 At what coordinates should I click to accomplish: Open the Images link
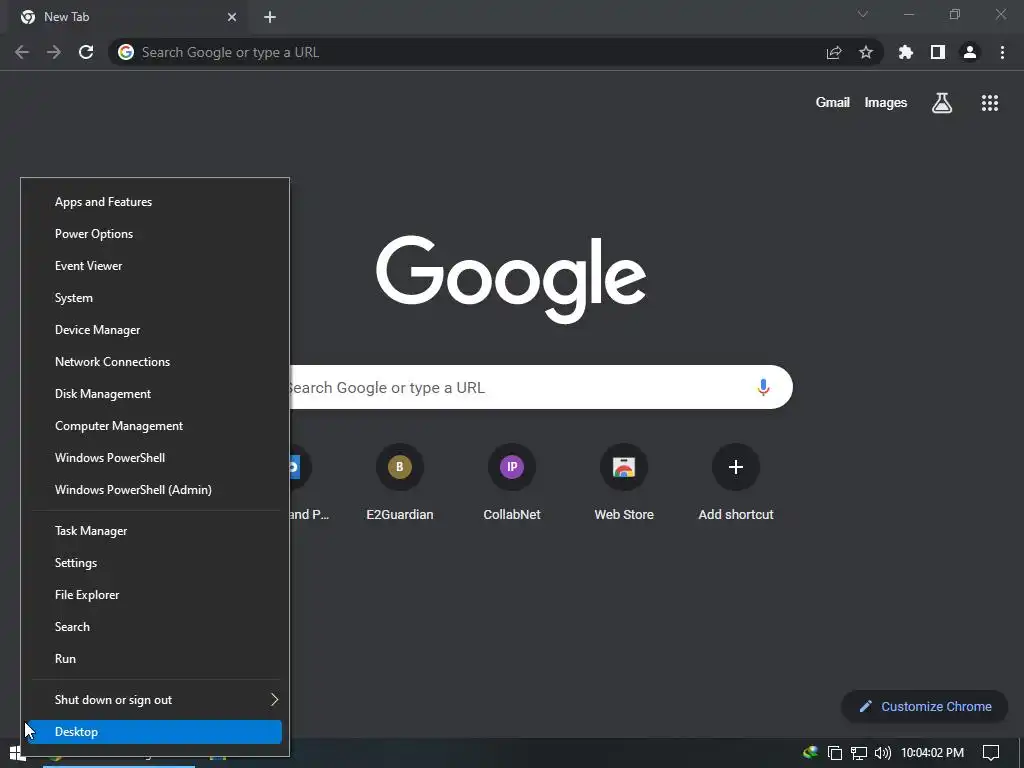886,103
